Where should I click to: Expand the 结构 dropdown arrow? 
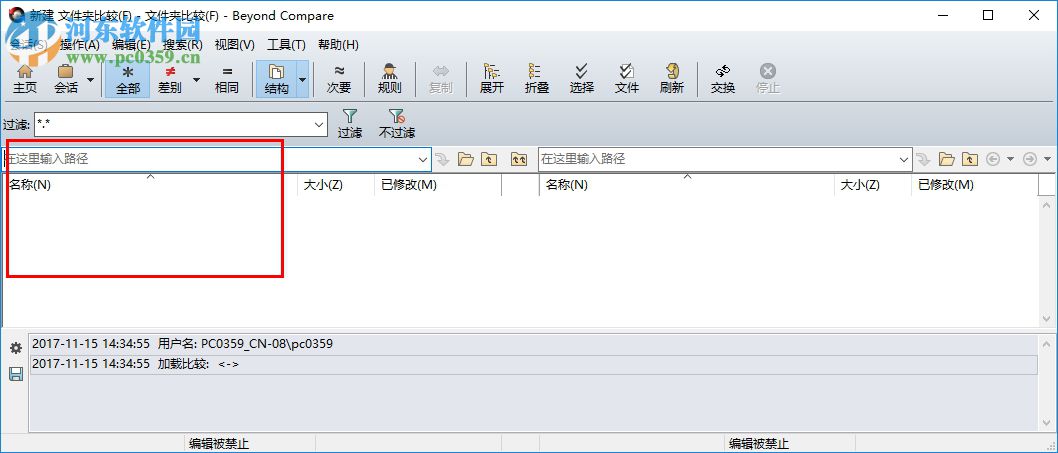(x=302, y=79)
